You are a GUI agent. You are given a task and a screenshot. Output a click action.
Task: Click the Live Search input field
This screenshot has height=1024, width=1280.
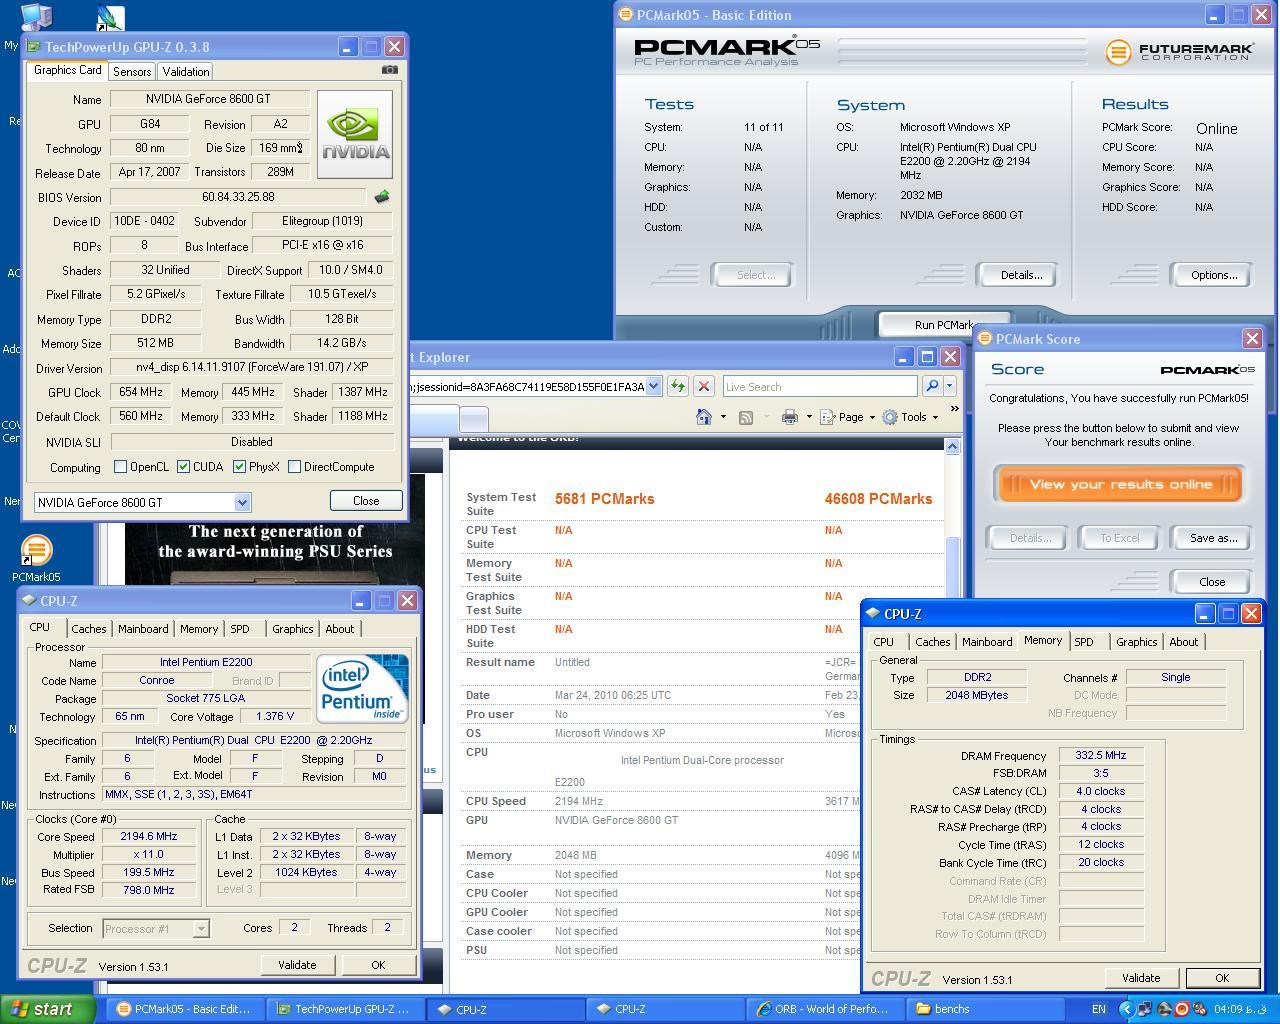(819, 386)
